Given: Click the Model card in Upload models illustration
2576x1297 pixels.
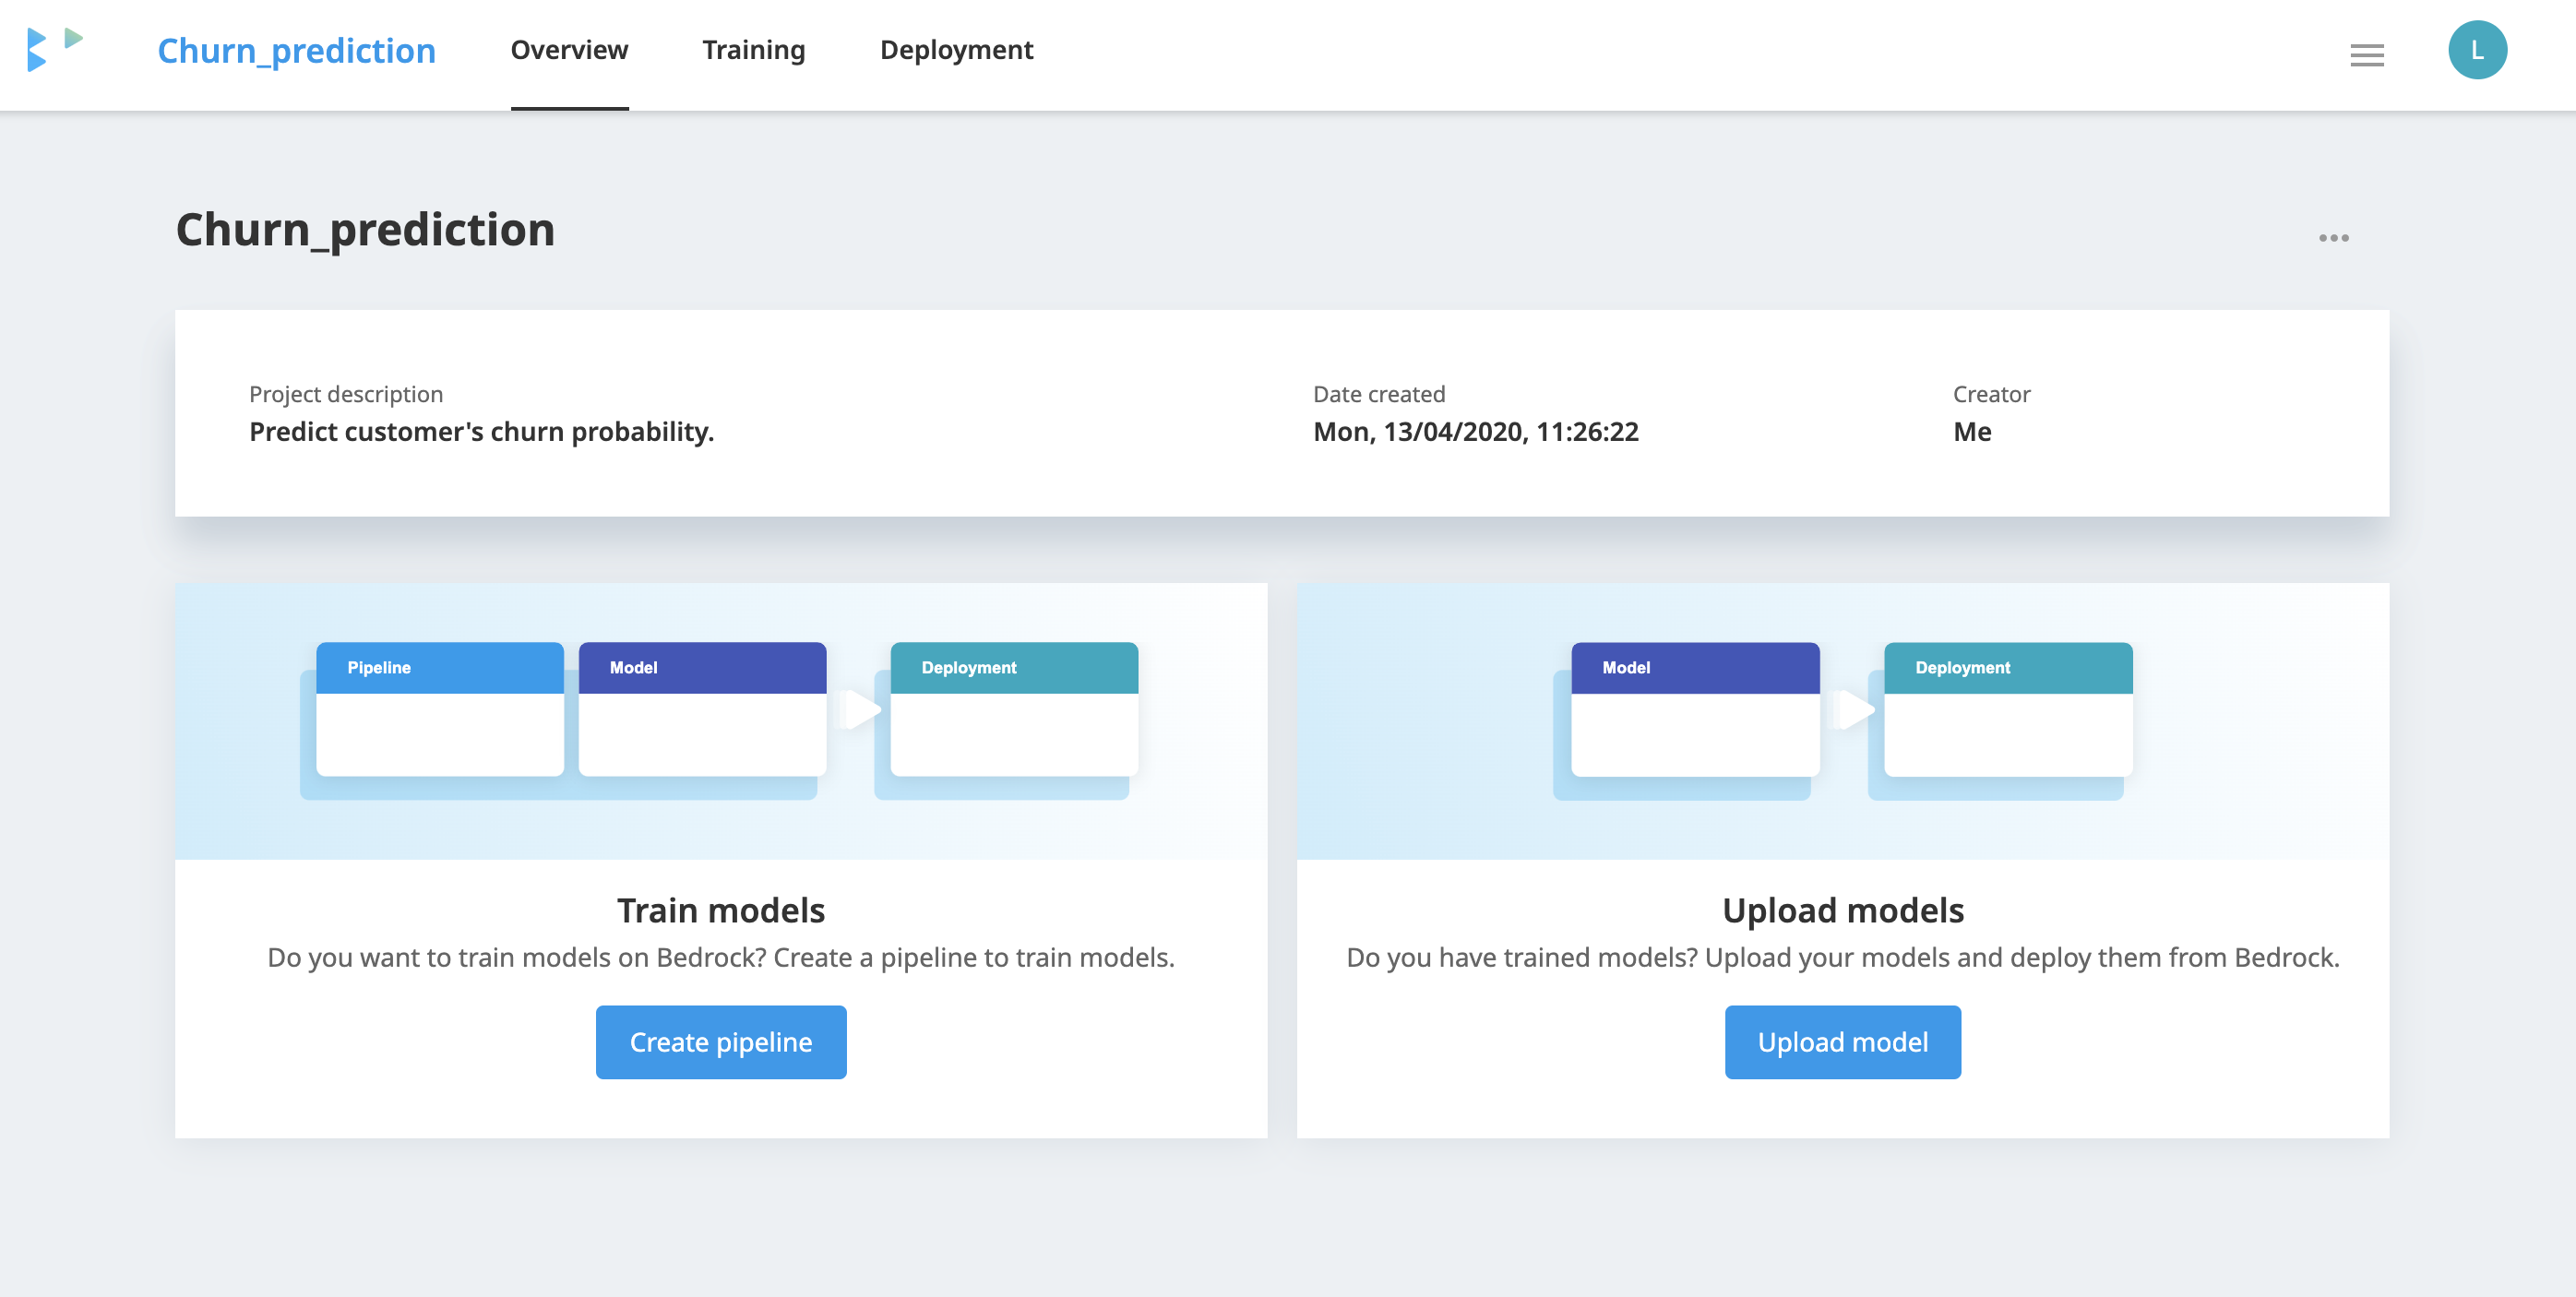Looking at the screenshot, I should coord(1695,708).
